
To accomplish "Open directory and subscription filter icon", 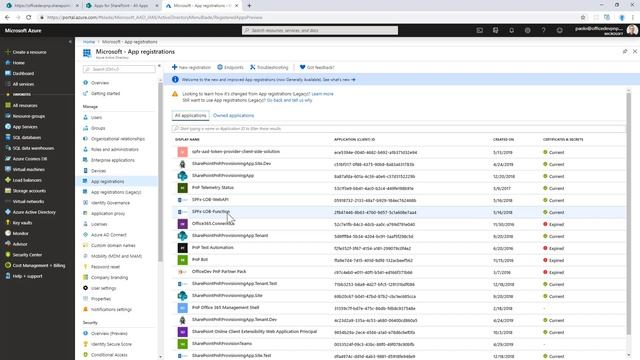I will (x=496, y=31).
